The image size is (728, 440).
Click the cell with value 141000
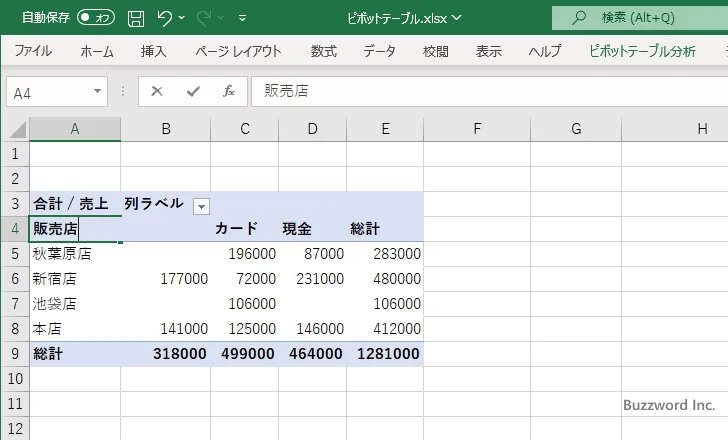pos(166,329)
